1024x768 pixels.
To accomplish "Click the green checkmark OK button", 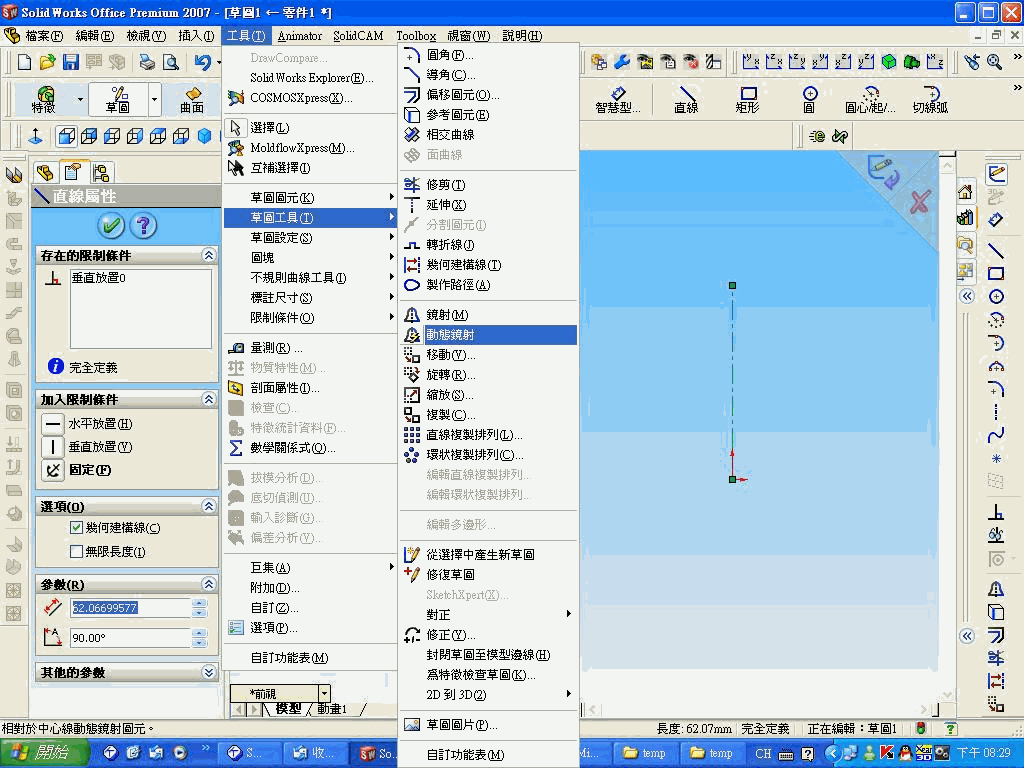I will pyautogui.click(x=111, y=226).
